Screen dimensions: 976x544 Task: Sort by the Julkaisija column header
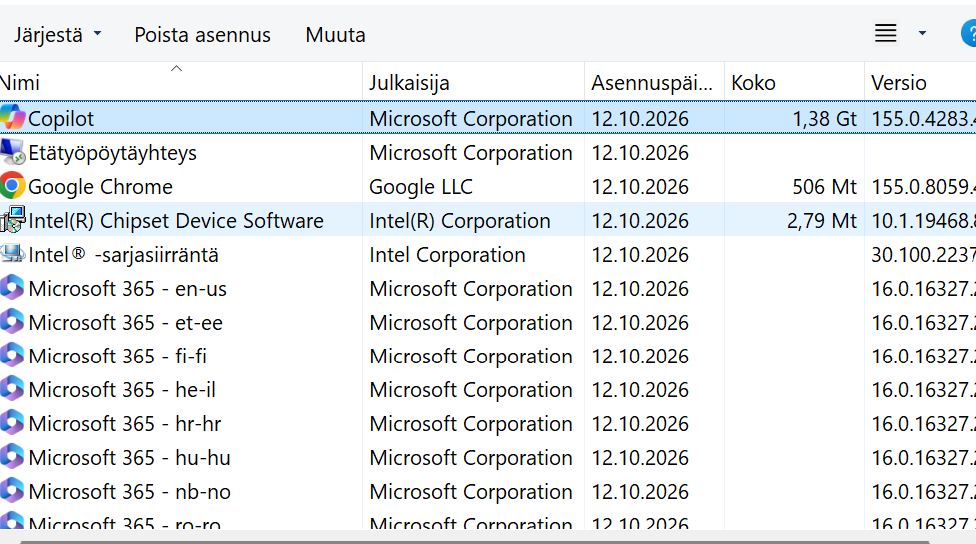[x=473, y=82]
